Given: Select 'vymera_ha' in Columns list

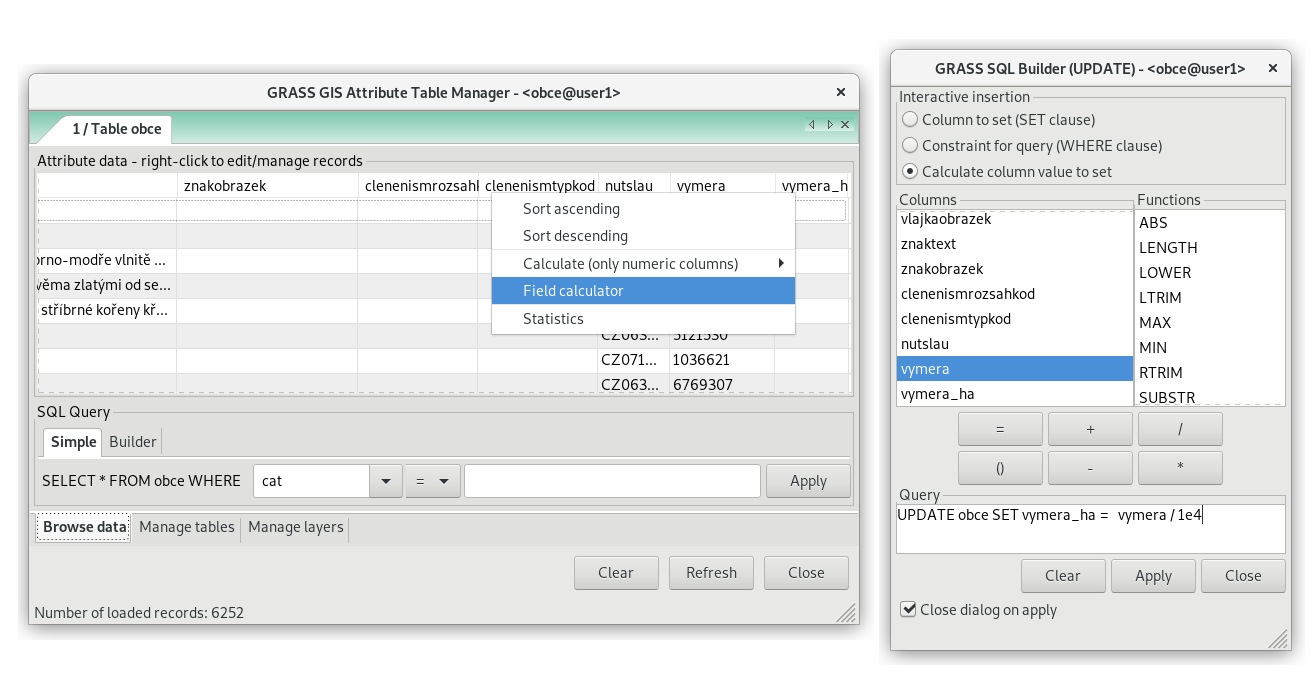Looking at the screenshot, I should point(1015,394).
